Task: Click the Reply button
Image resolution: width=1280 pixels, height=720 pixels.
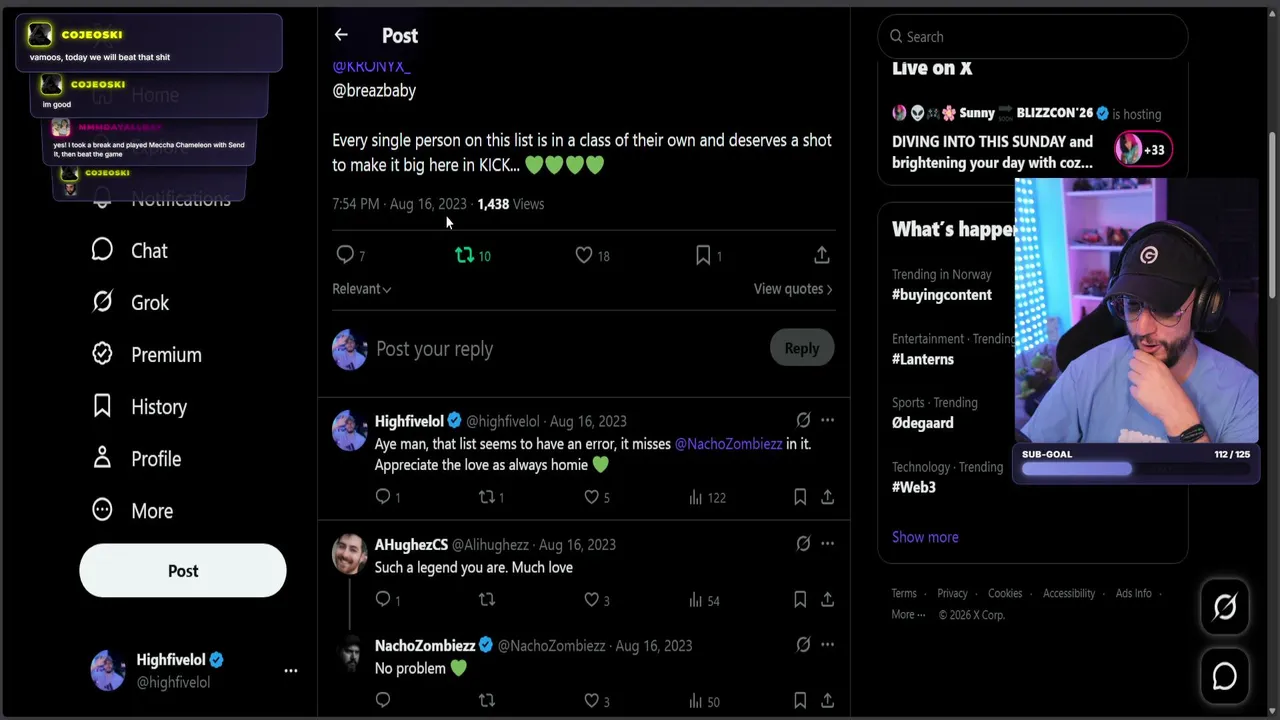Action: coord(802,348)
